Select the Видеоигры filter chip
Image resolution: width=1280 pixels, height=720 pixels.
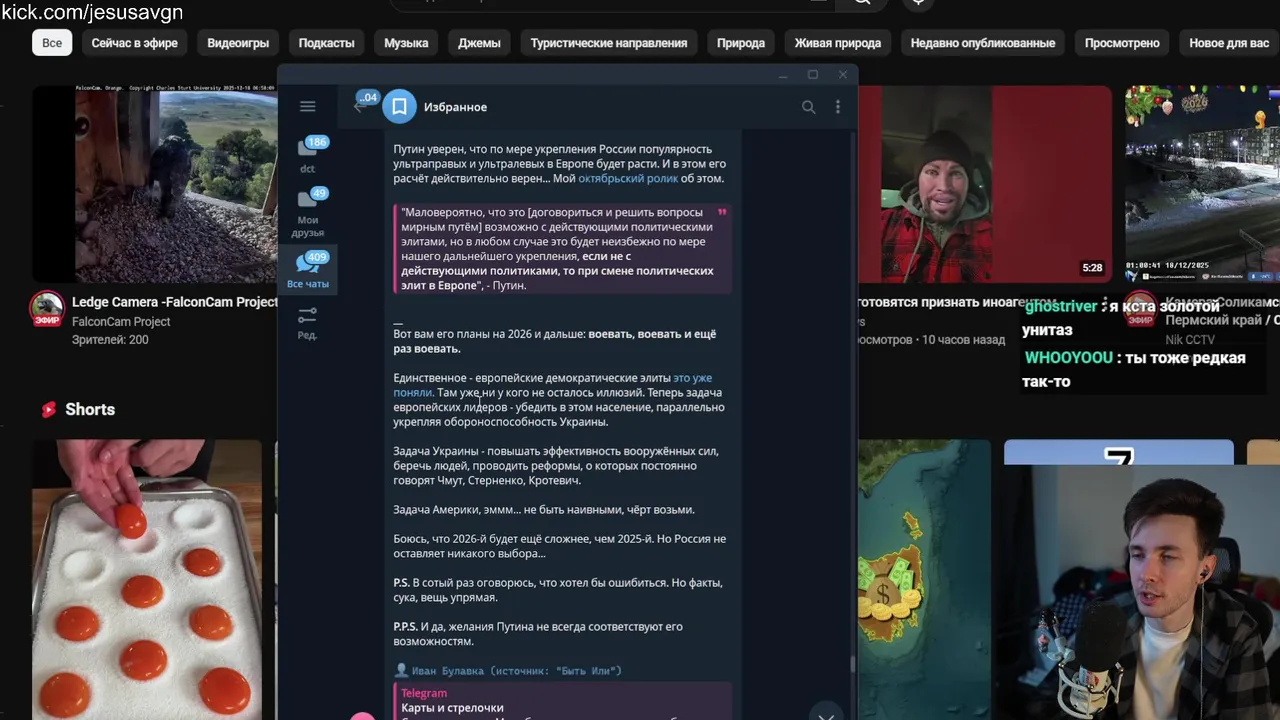[238, 43]
